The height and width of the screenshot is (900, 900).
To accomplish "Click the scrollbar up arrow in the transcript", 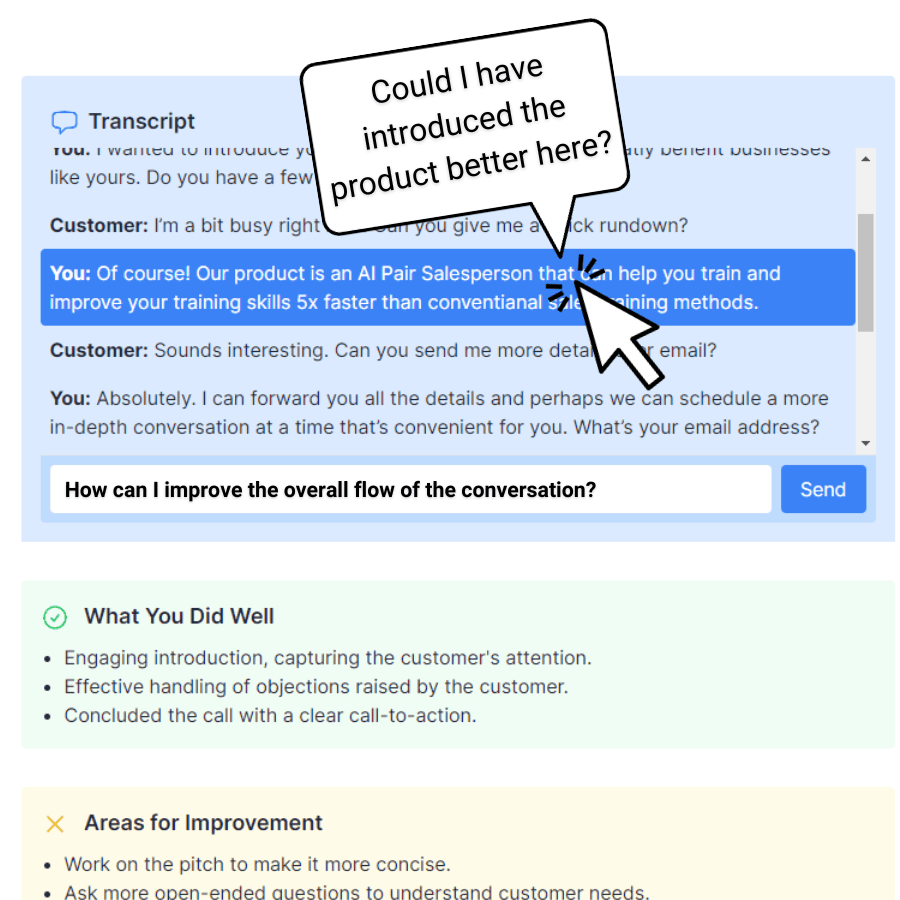I will pyautogui.click(x=864, y=158).
